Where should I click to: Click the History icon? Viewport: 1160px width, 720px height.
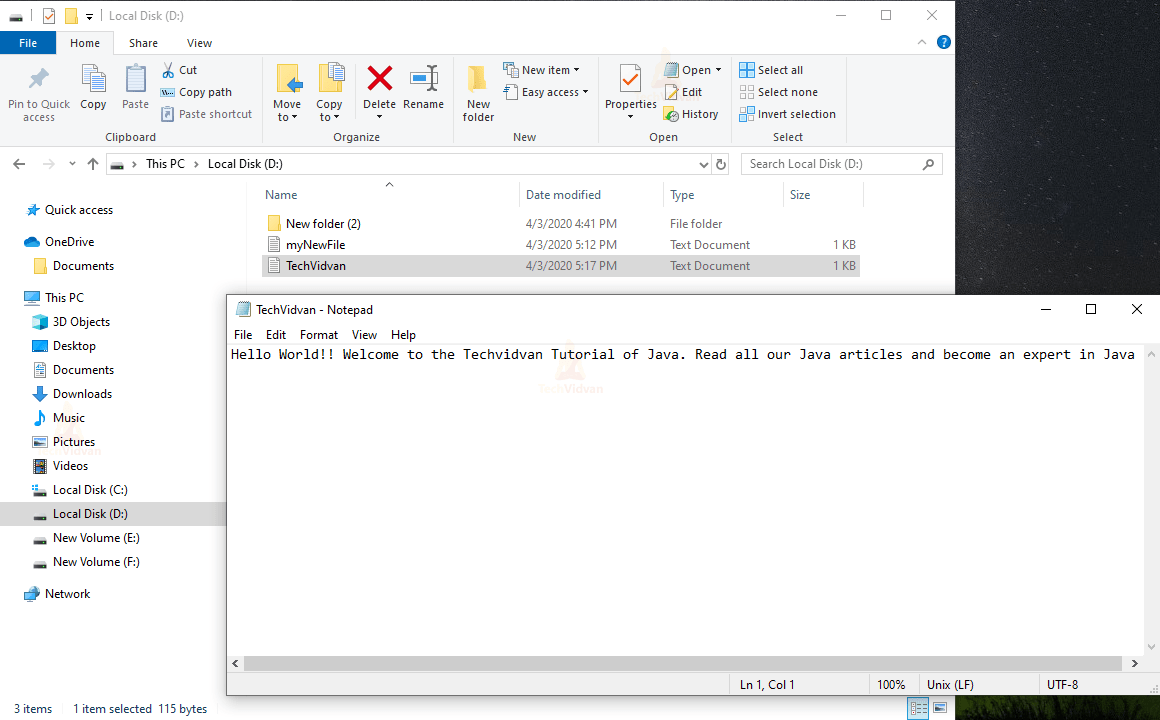click(x=692, y=113)
